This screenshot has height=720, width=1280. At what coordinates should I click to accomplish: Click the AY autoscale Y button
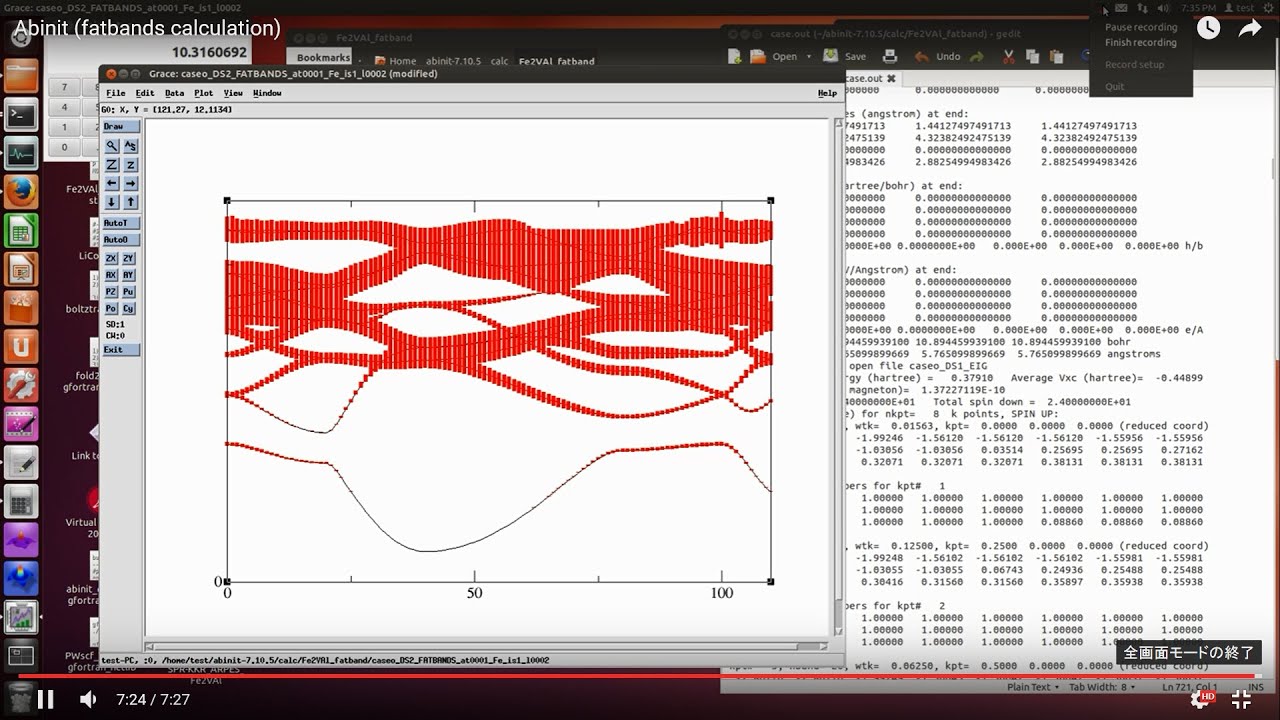click(x=129, y=275)
